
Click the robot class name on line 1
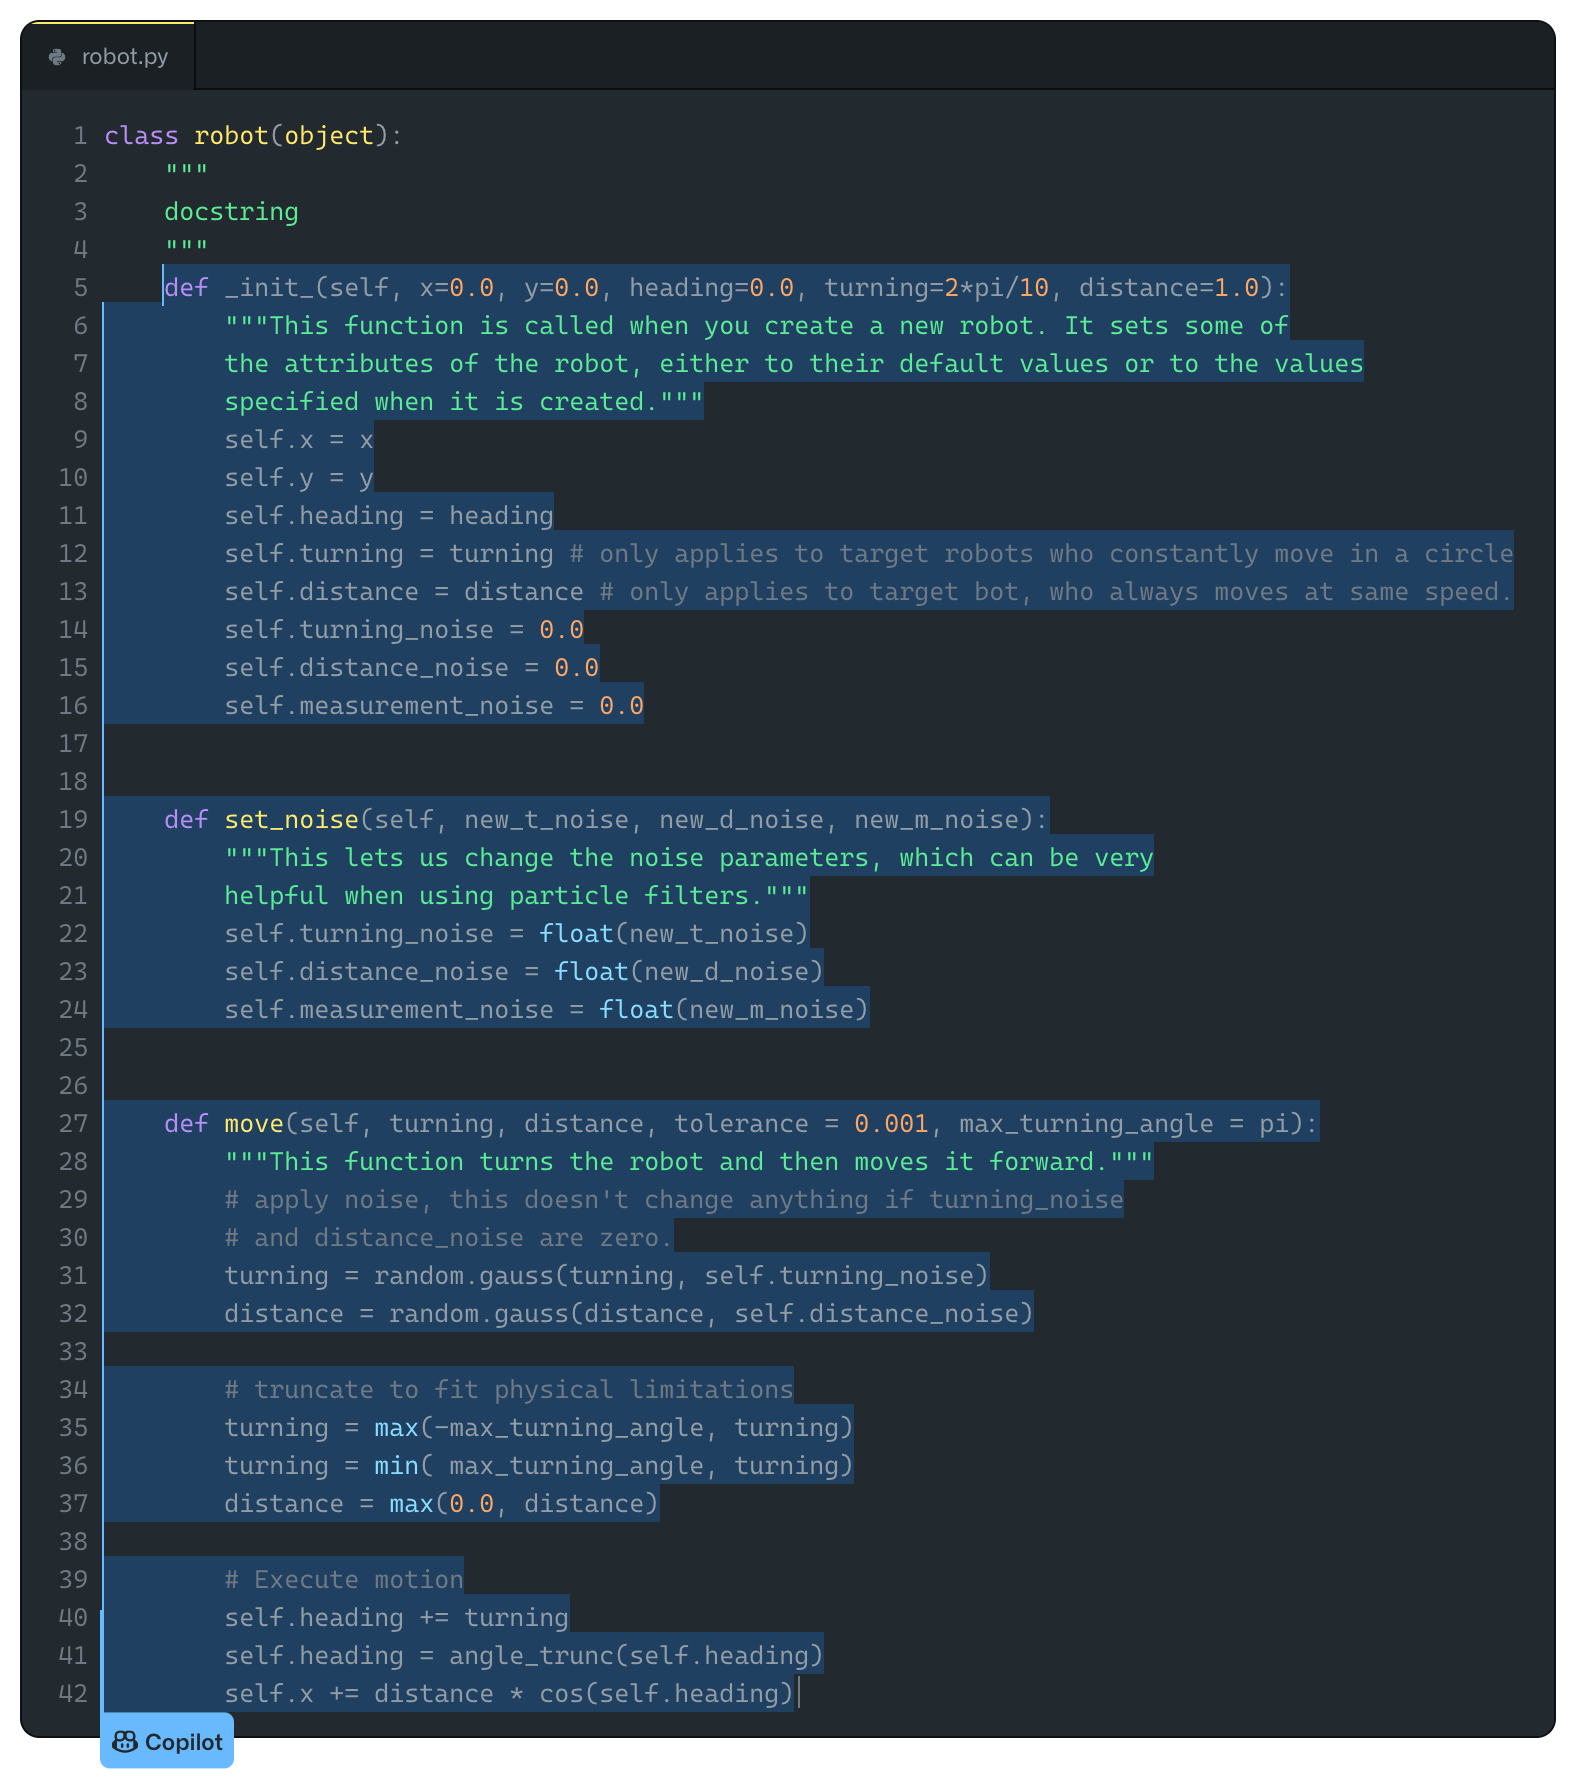pyautogui.click(x=231, y=136)
